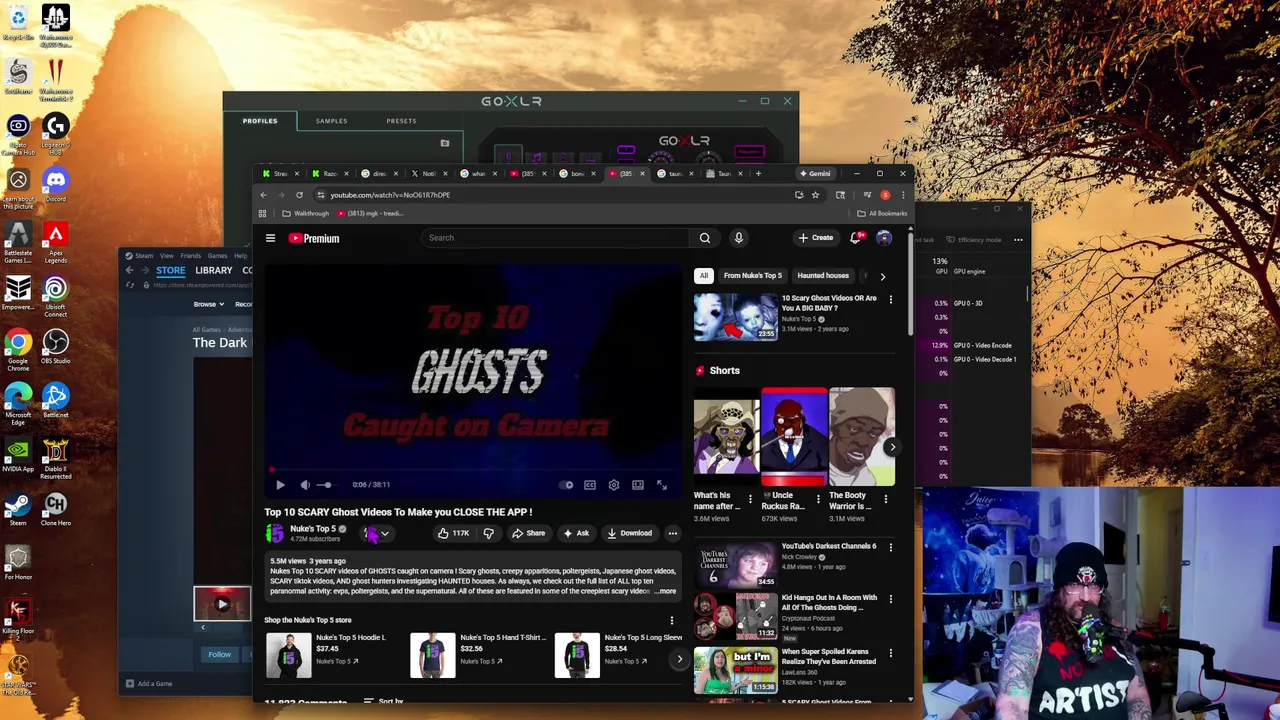Open the video player settings gear
The width and height of the screenshot is (1280, 720).
(x=614, y=485)
